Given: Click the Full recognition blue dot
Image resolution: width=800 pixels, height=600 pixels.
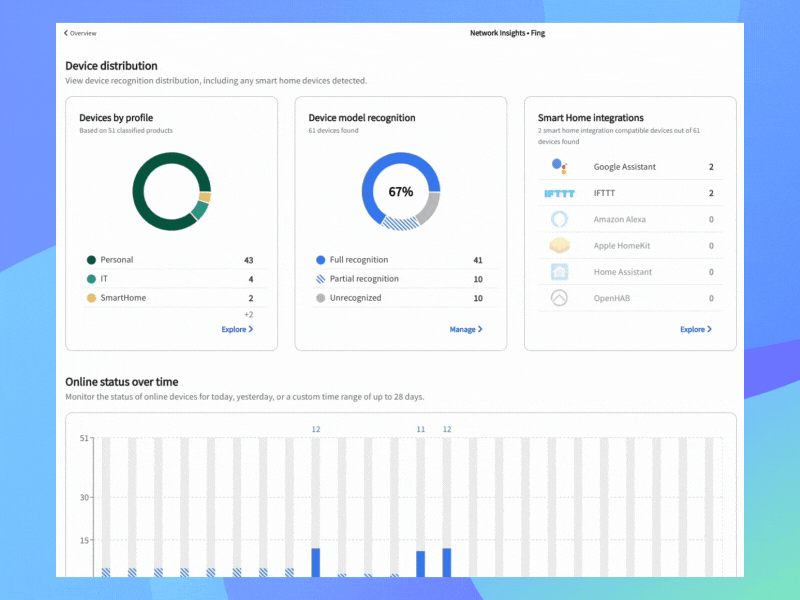Looking at the screenshot, I should pyautogui.click(x=320, y=260).
